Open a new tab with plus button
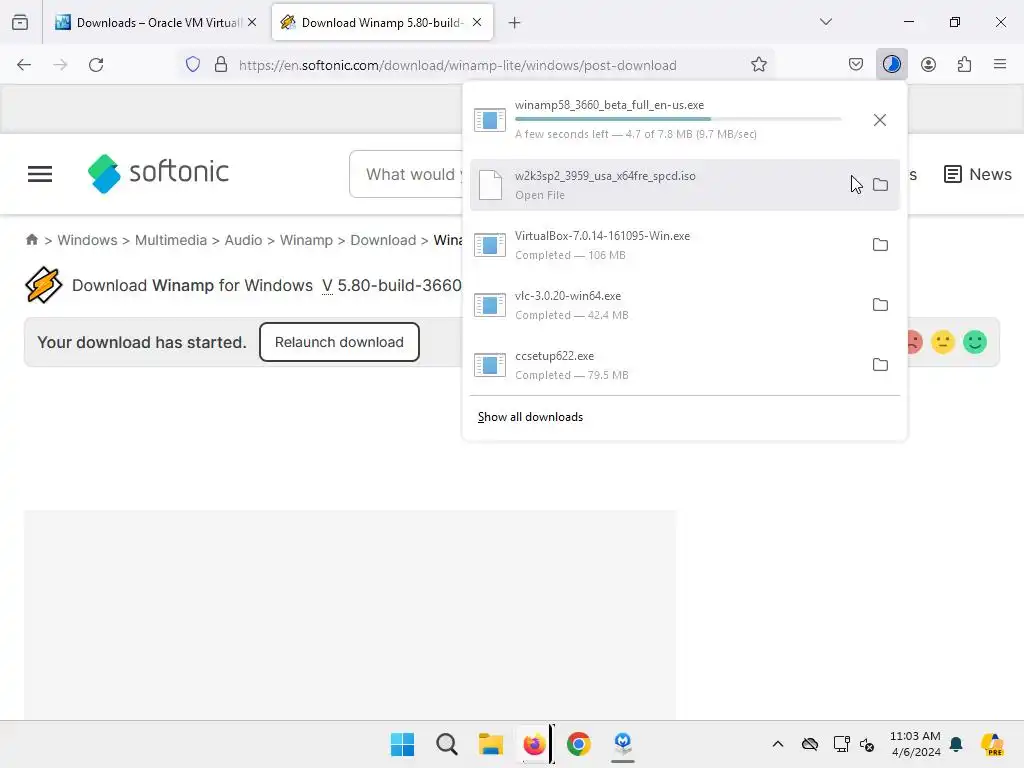 pyautogui.click(x=515, y=23)
